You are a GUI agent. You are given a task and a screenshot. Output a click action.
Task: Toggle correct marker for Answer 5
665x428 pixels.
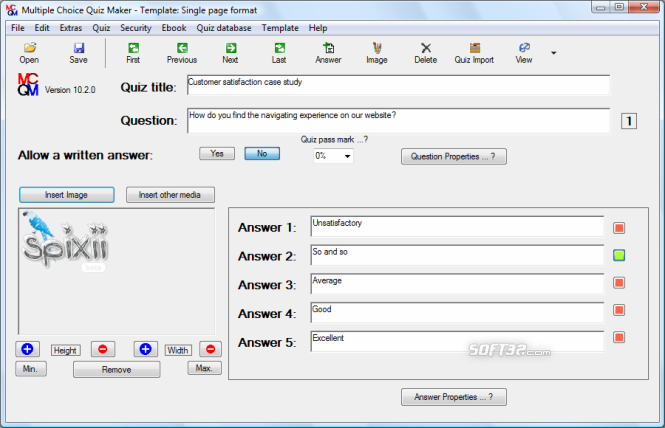click(x=619, y=338)
